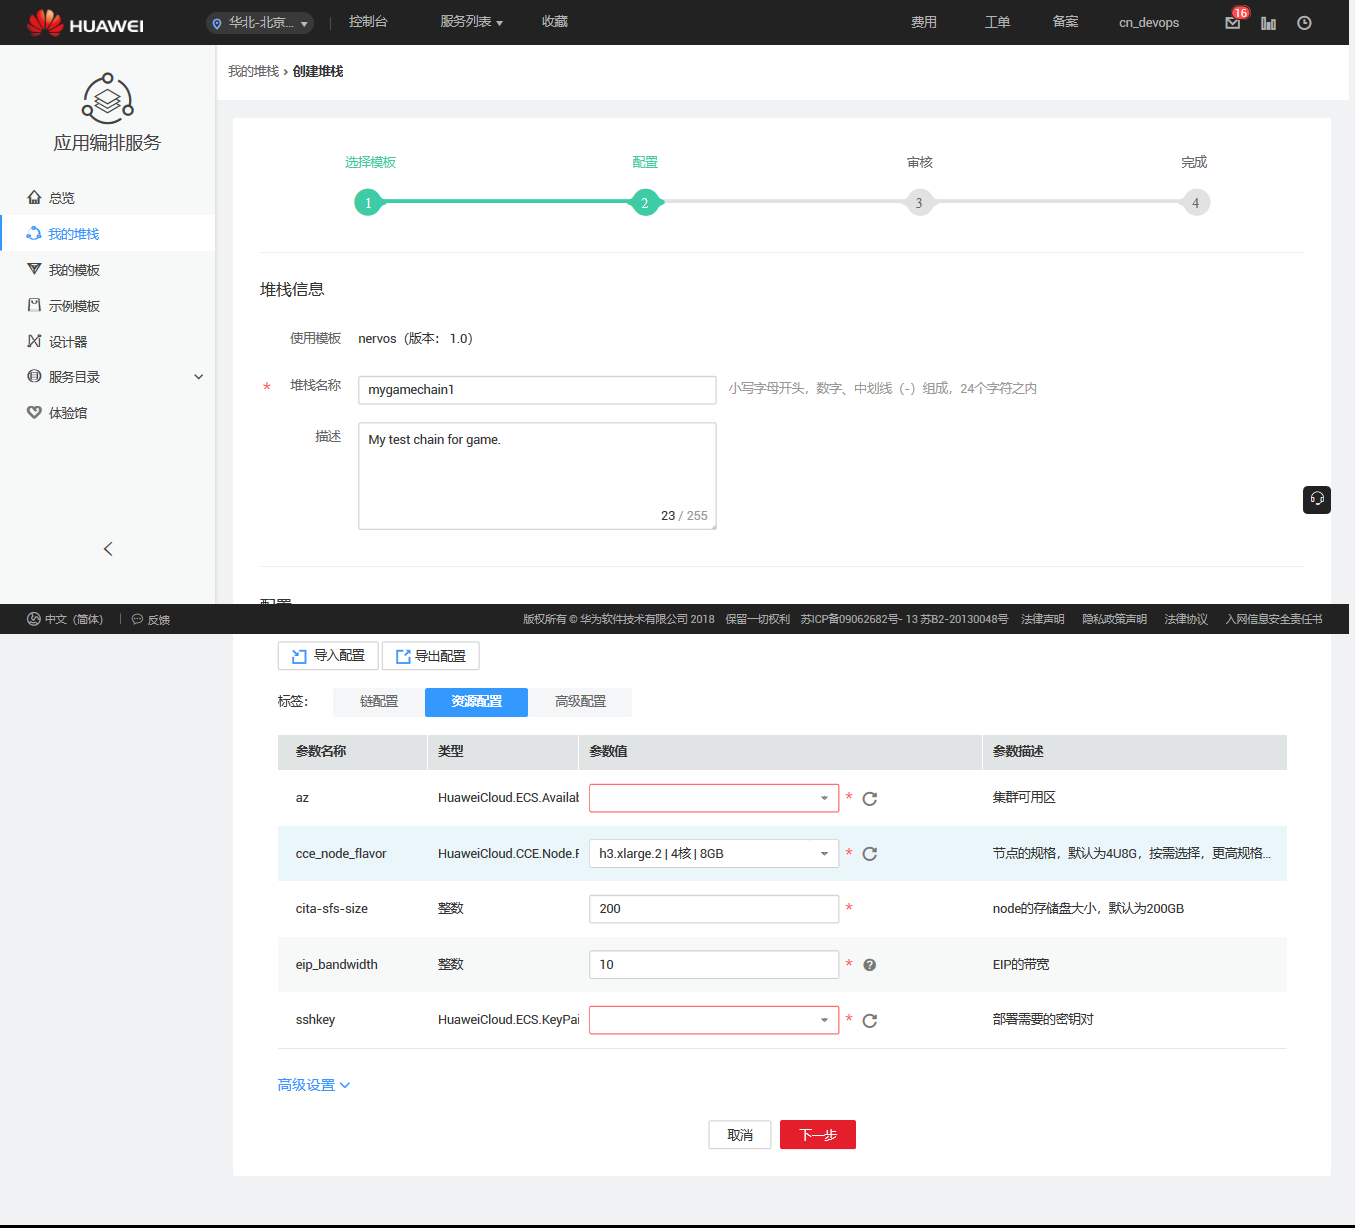Click the 参数名称 column header
The width and height of the screenshot is (1355, 1228).
[x=321, y=751]
